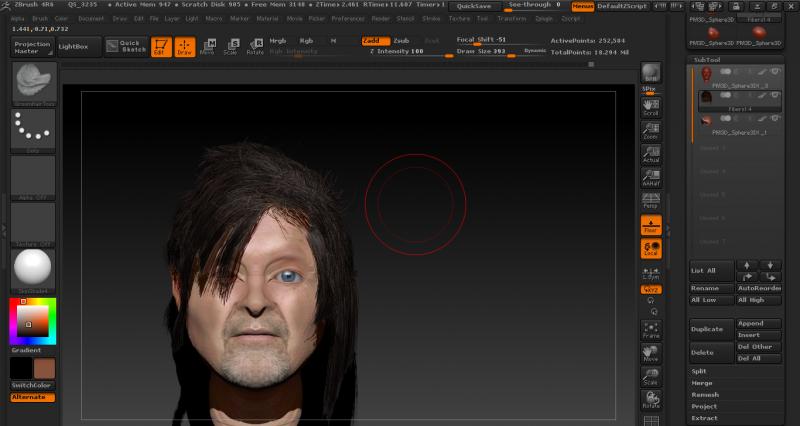Open the Material menu

267,18
